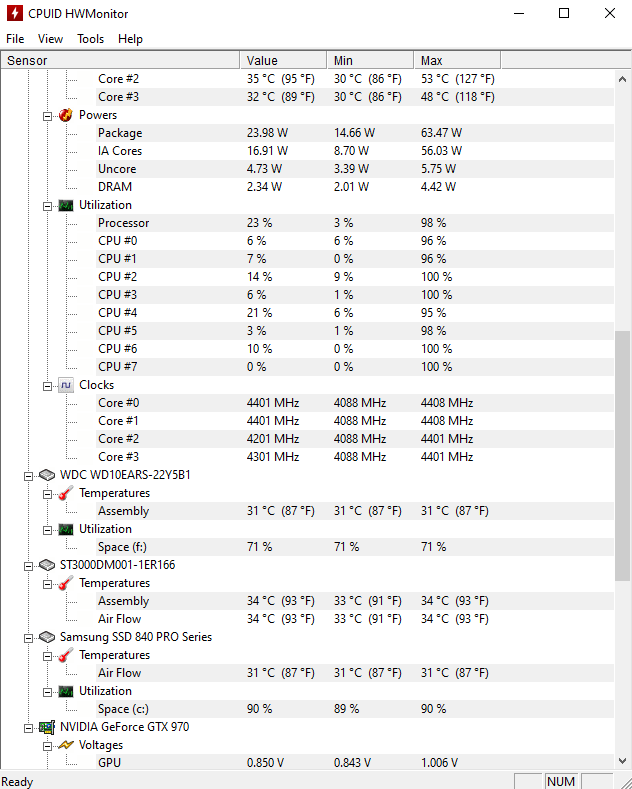Image resolution: width=632 pixels, height=789 pixels.
Task: Click the GTX 970 Voltages lightning icon
Action: (66, 745)
